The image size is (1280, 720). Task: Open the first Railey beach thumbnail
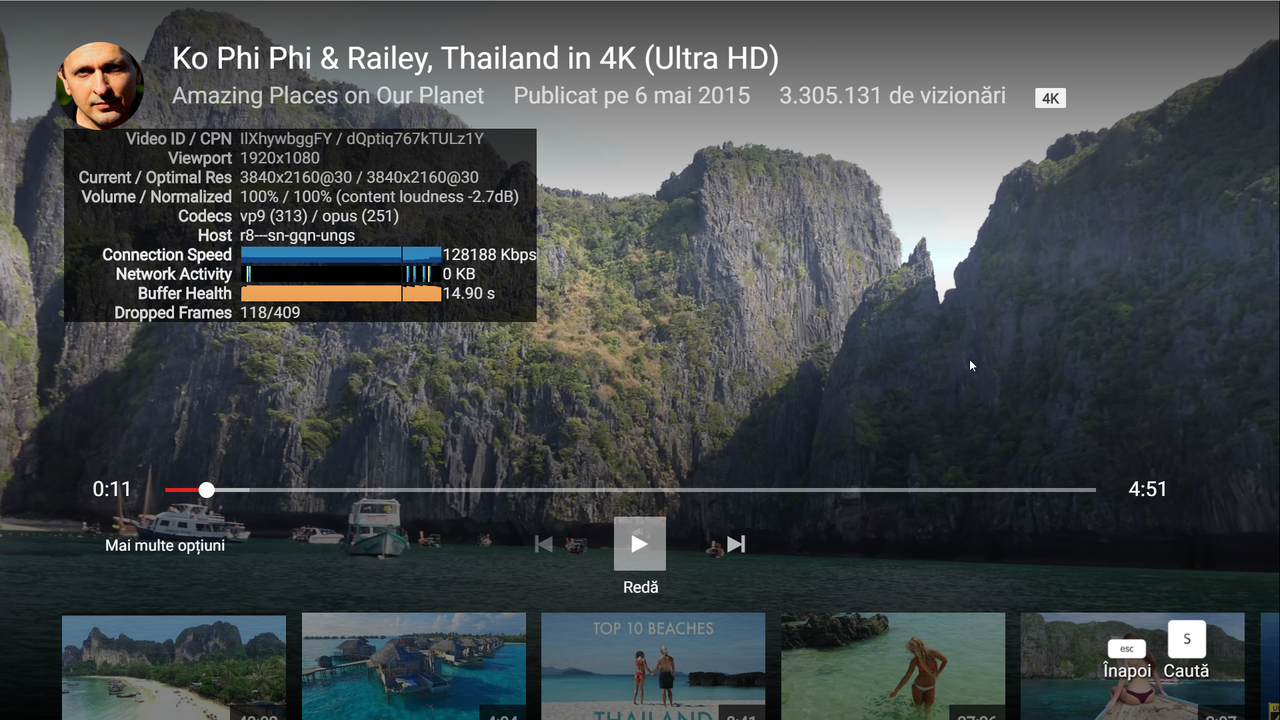[x=173, y=667]
